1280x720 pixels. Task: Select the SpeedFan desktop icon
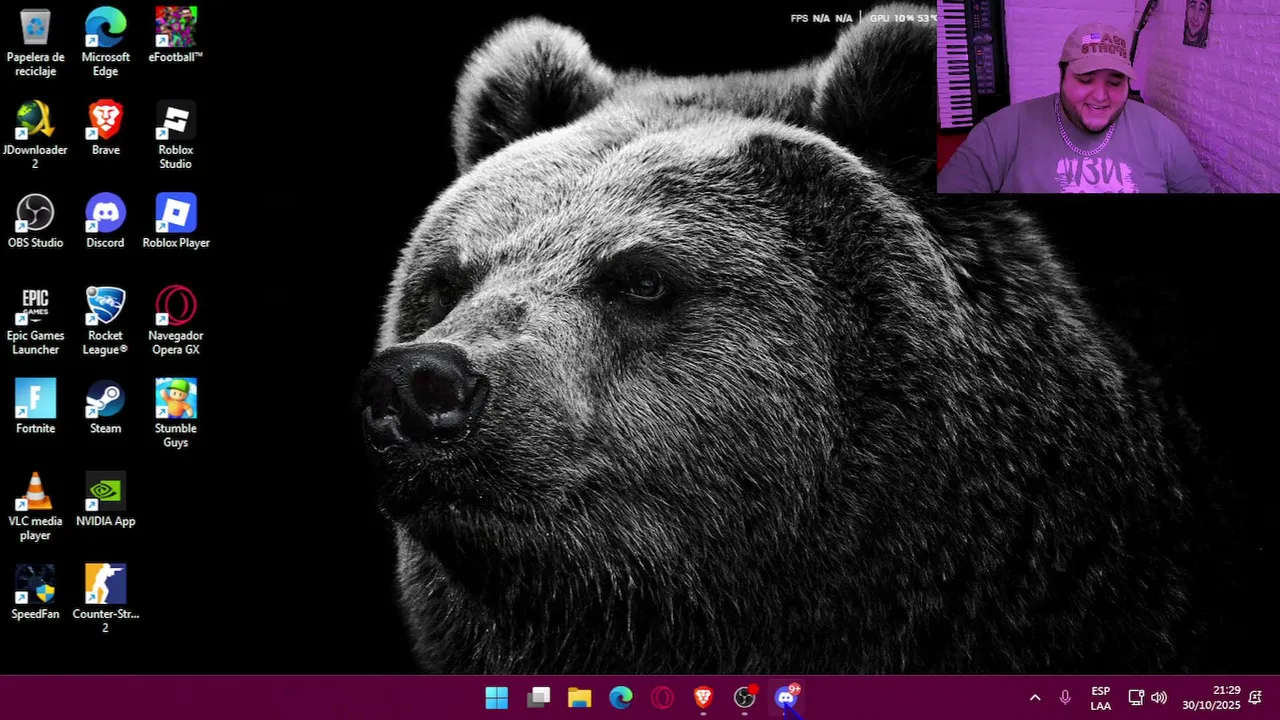click(35, 593)
